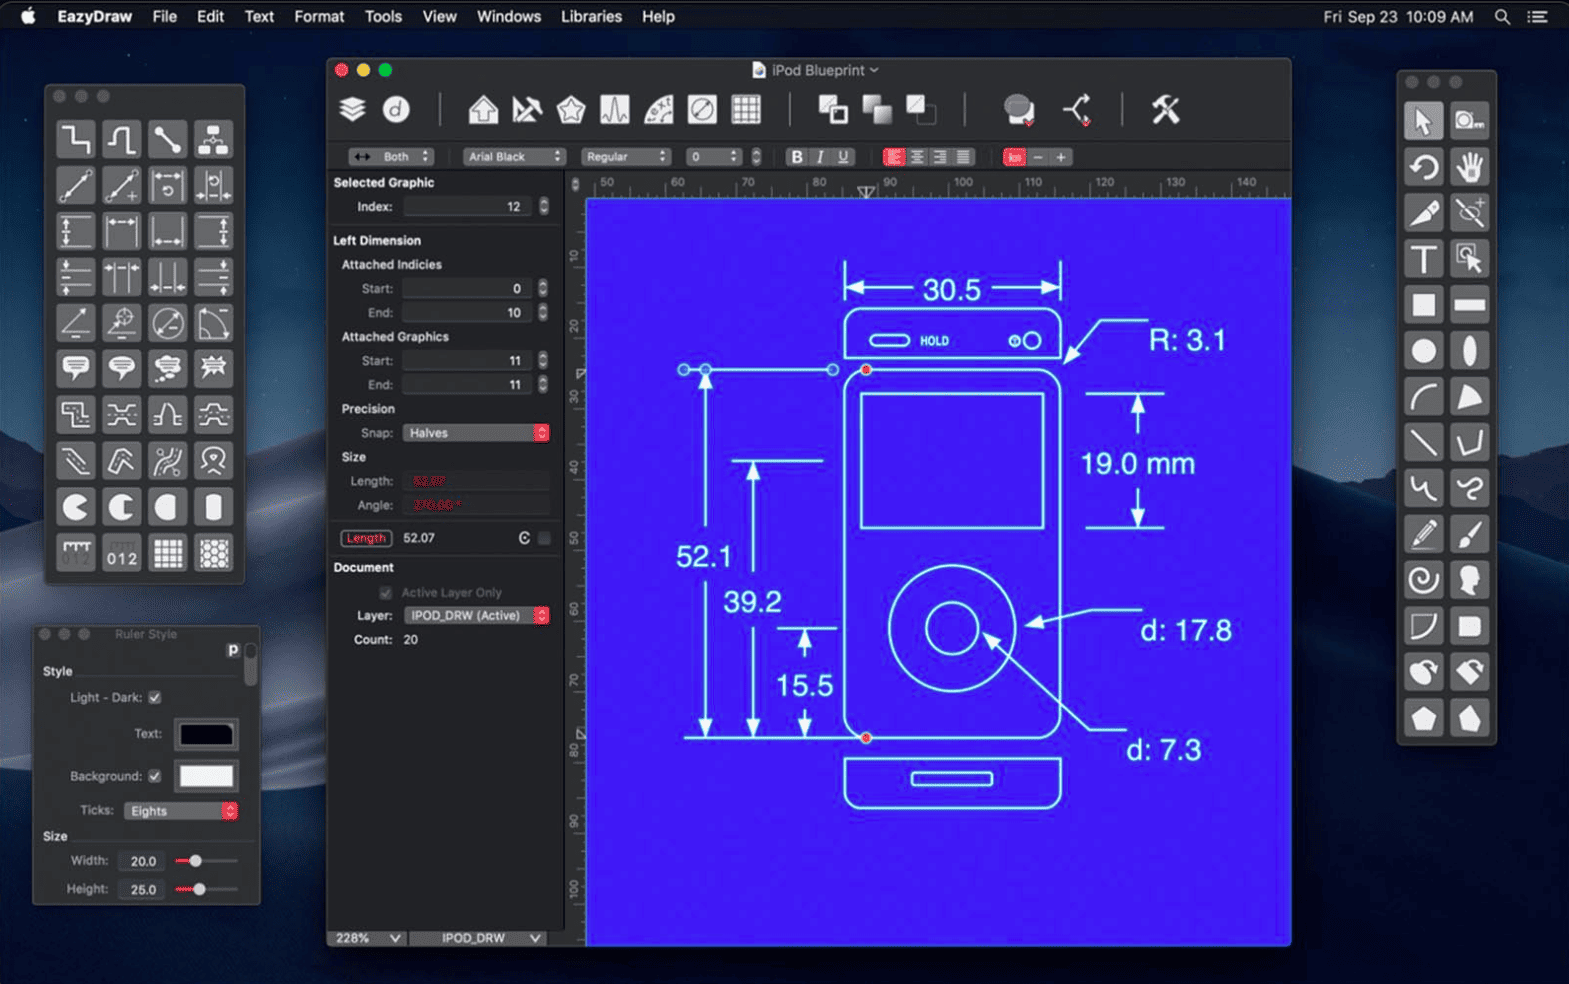
Task: Toggle underline text formatting
Action: tap(844, 157)
